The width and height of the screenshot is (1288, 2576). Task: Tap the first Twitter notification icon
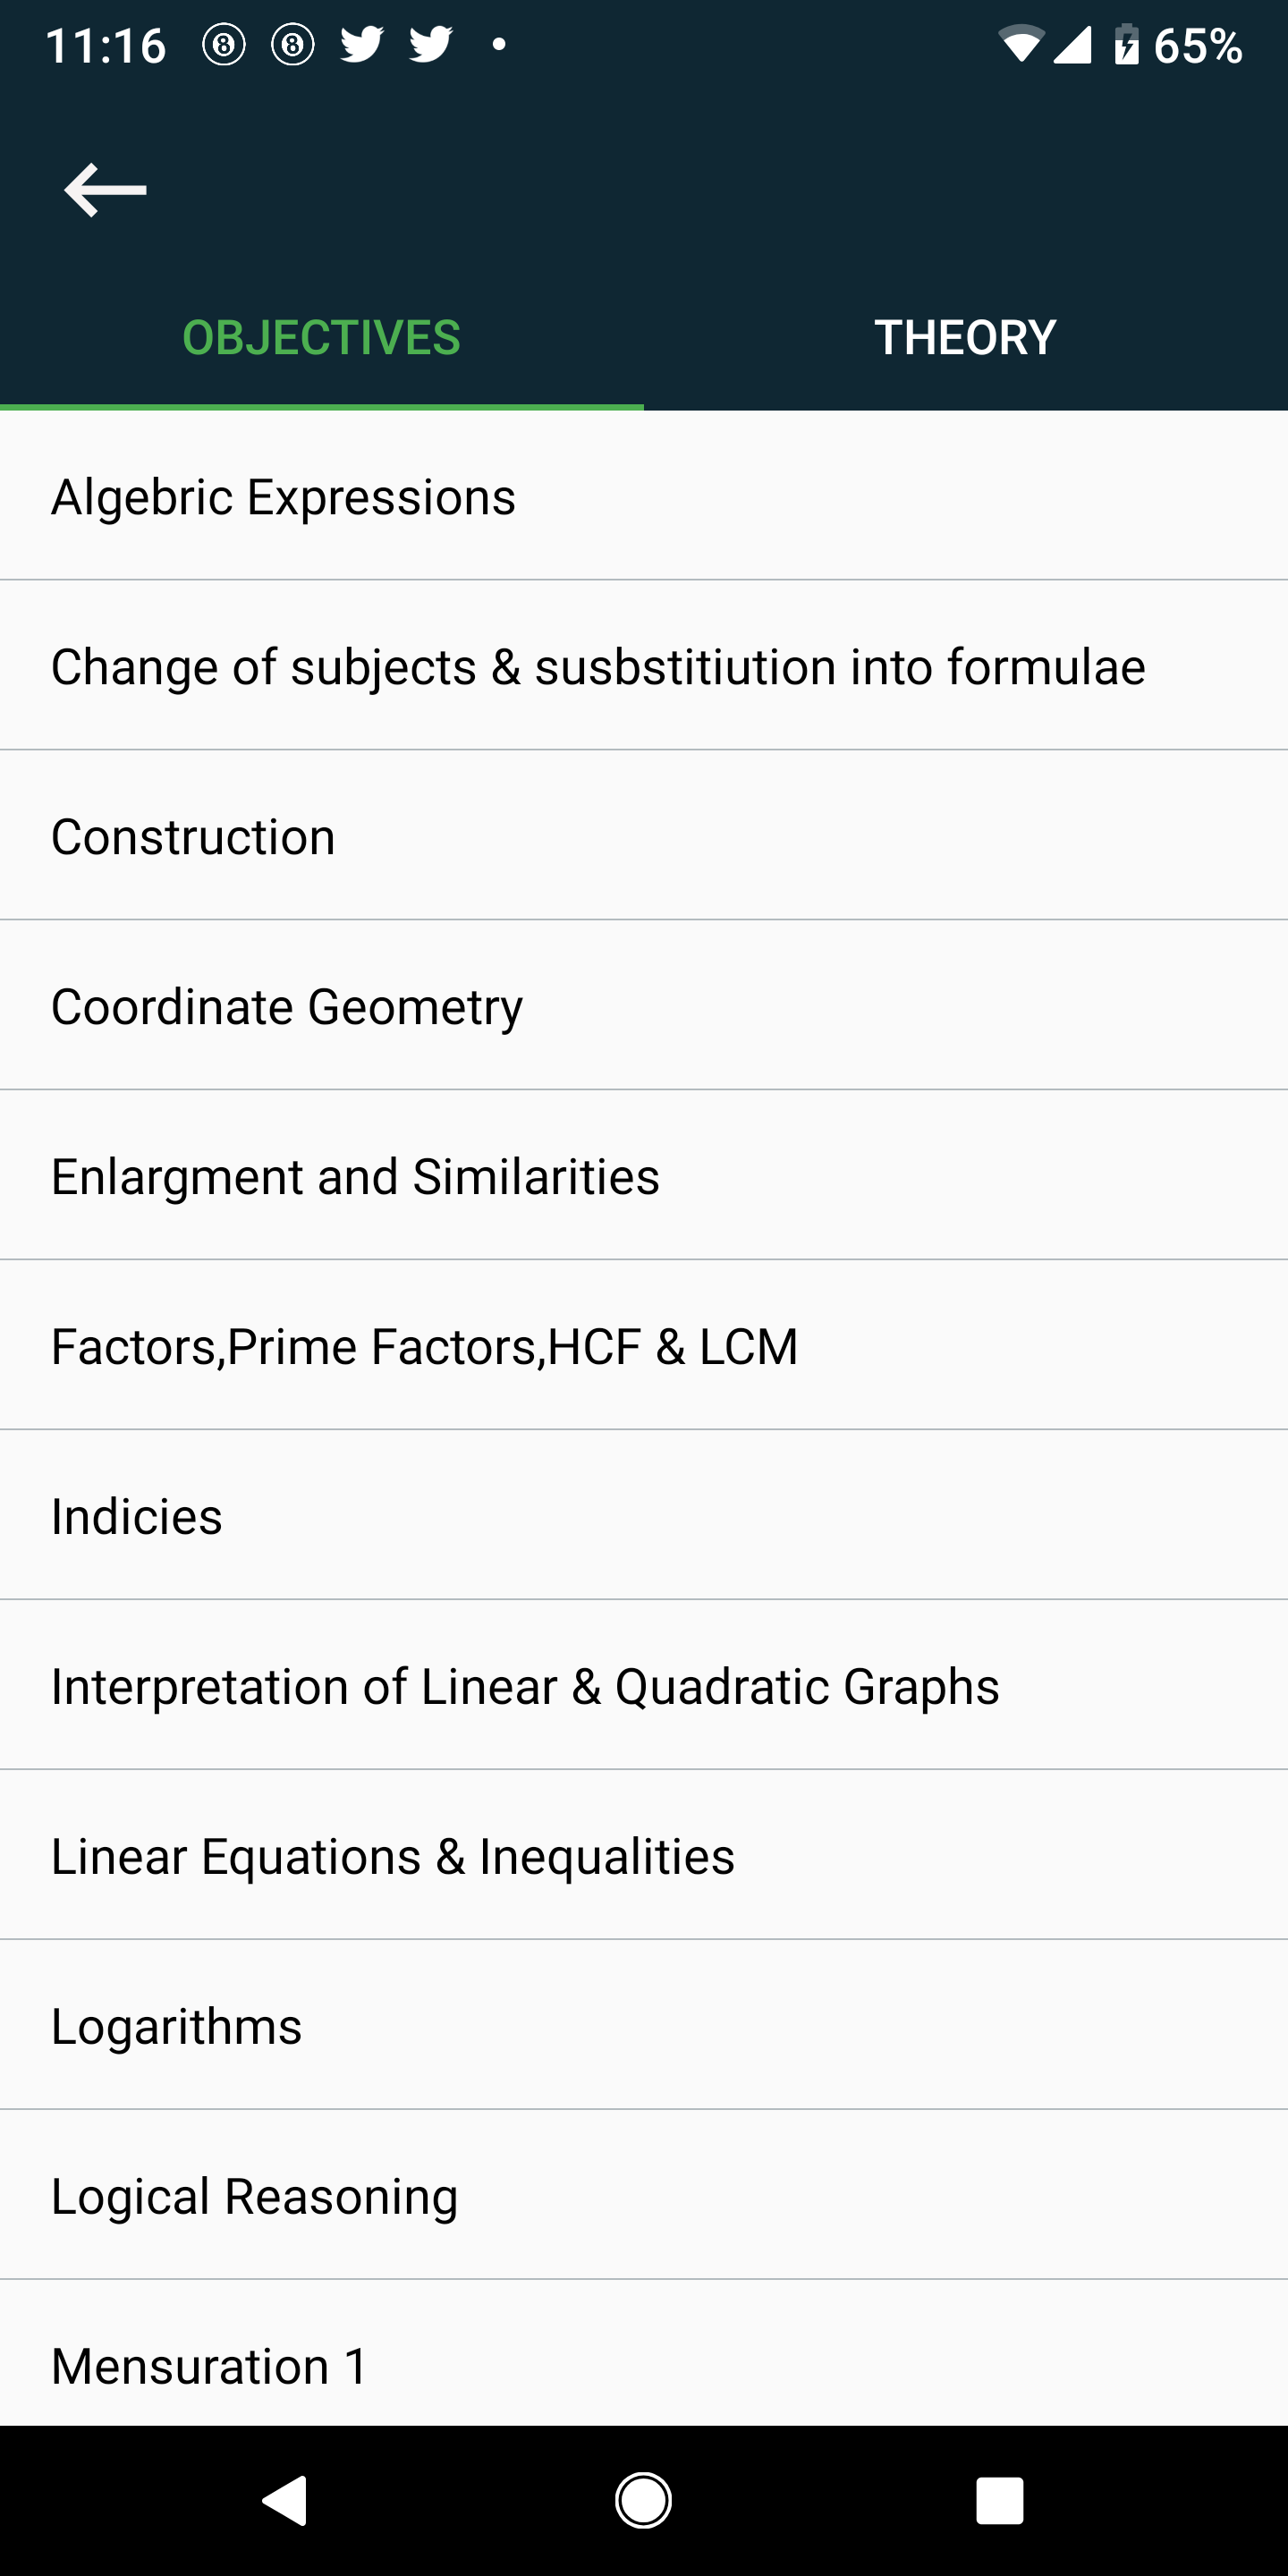coord(361,45)
